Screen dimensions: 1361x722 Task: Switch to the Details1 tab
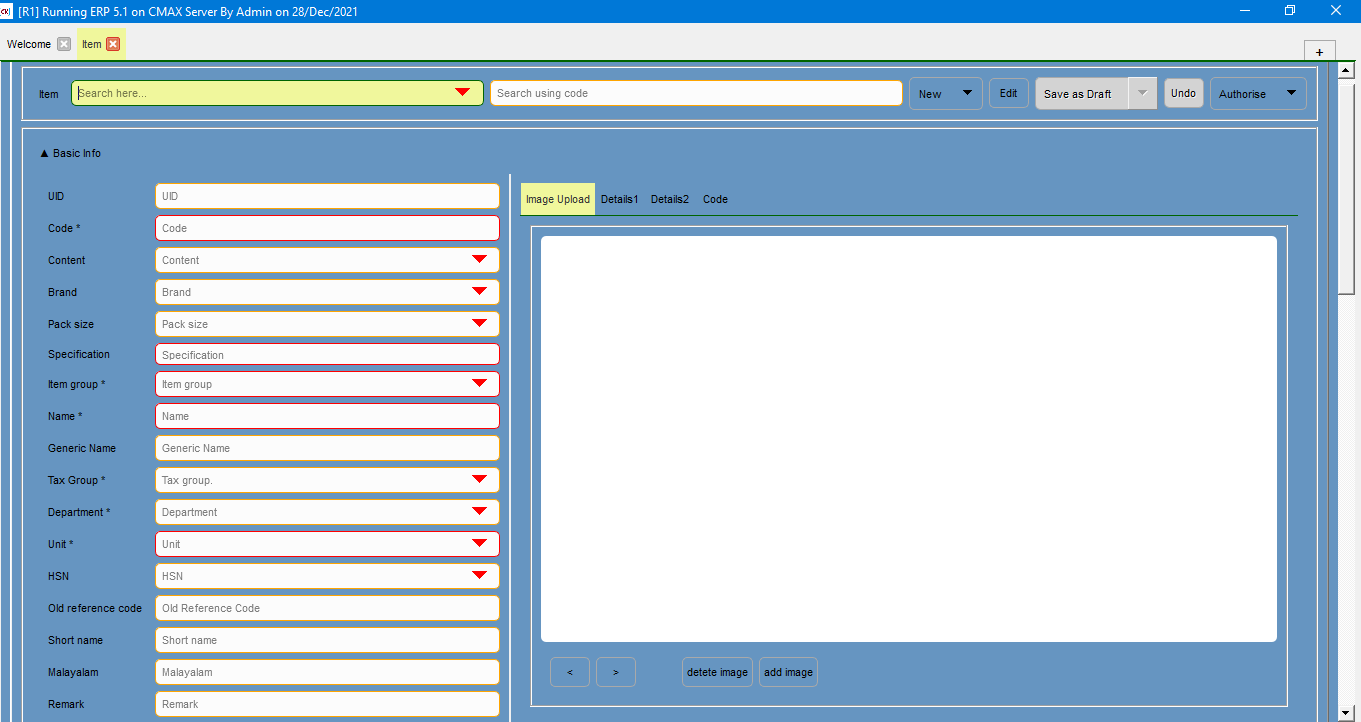619,199
